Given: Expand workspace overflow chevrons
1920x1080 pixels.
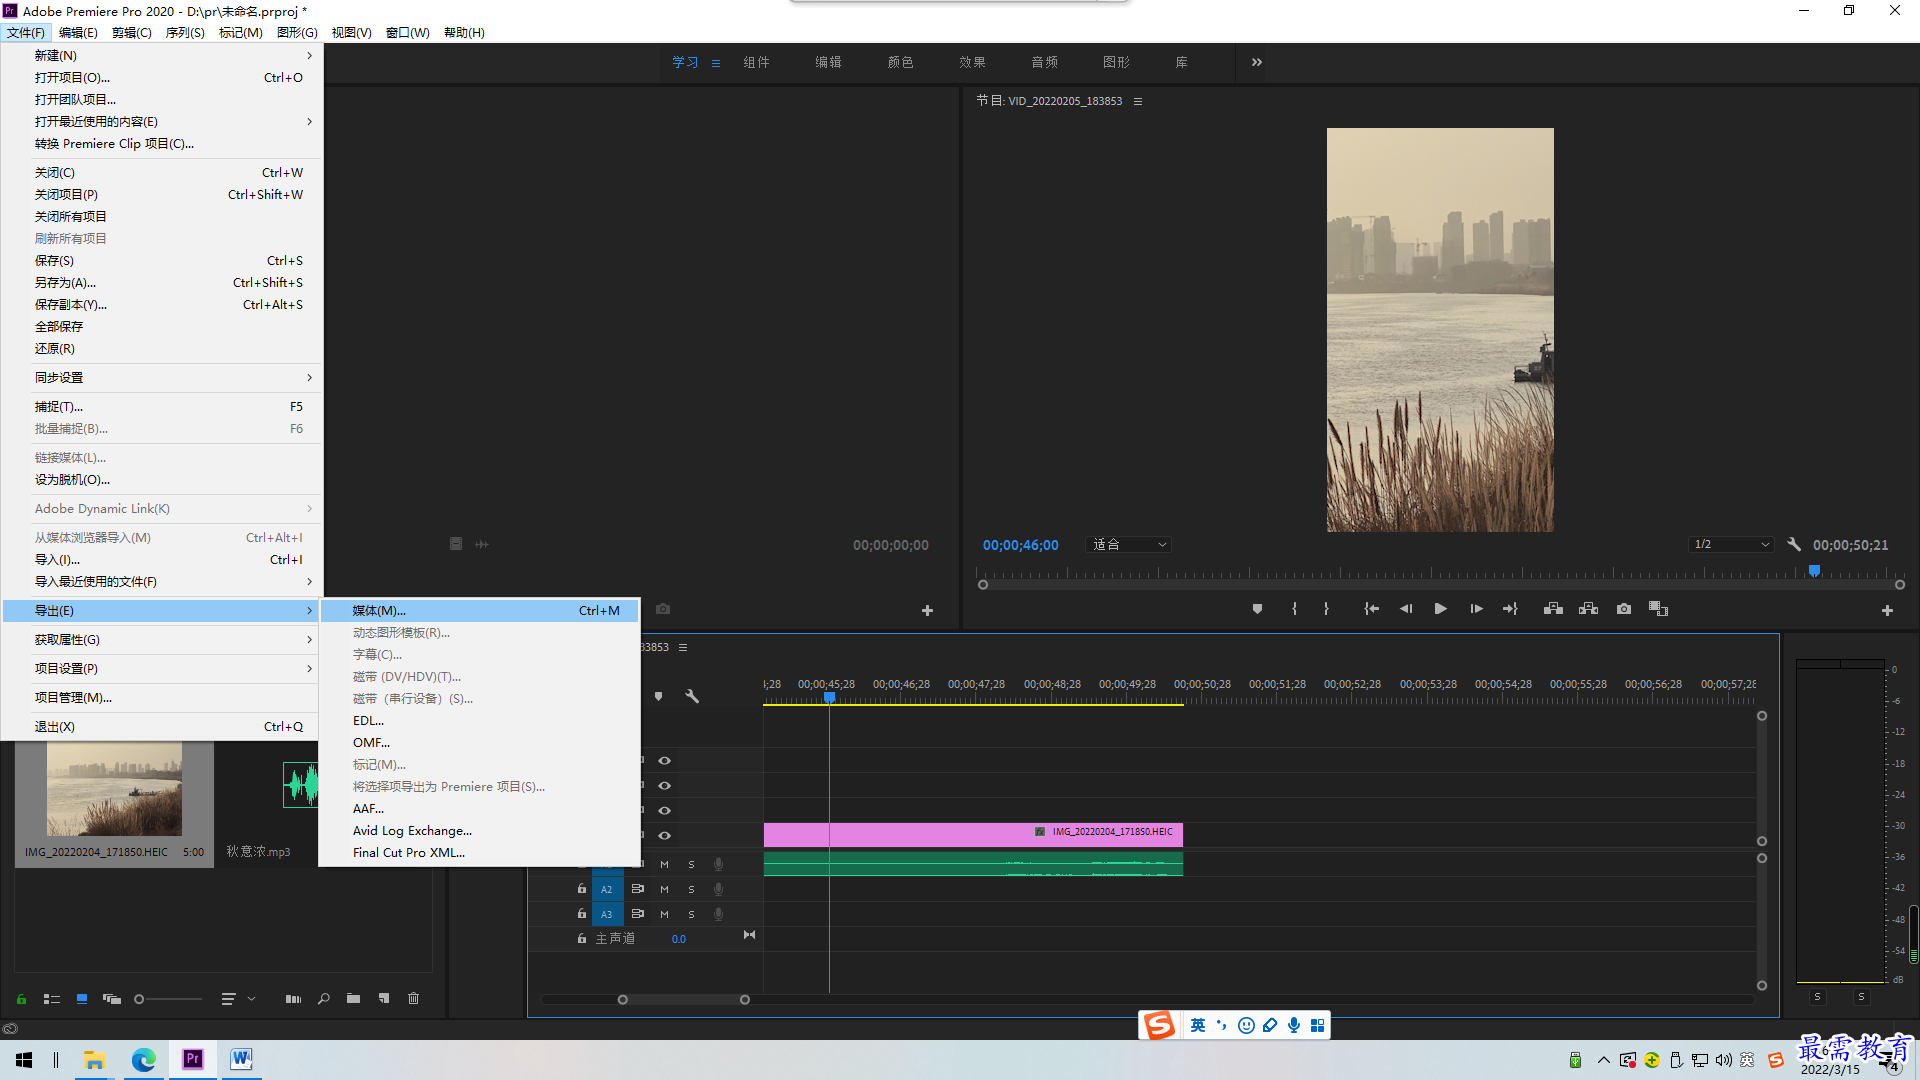Looking at the screenshot, I should (x=1256, y=62).
